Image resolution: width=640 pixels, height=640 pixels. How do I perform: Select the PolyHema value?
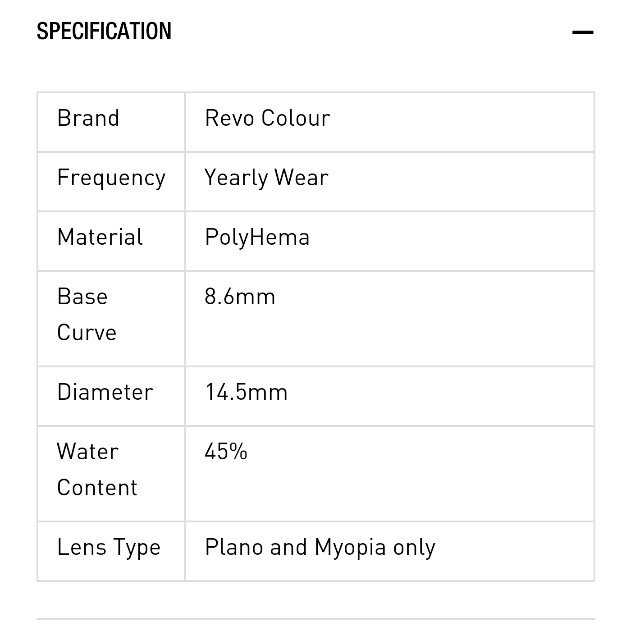coord(257,238)
